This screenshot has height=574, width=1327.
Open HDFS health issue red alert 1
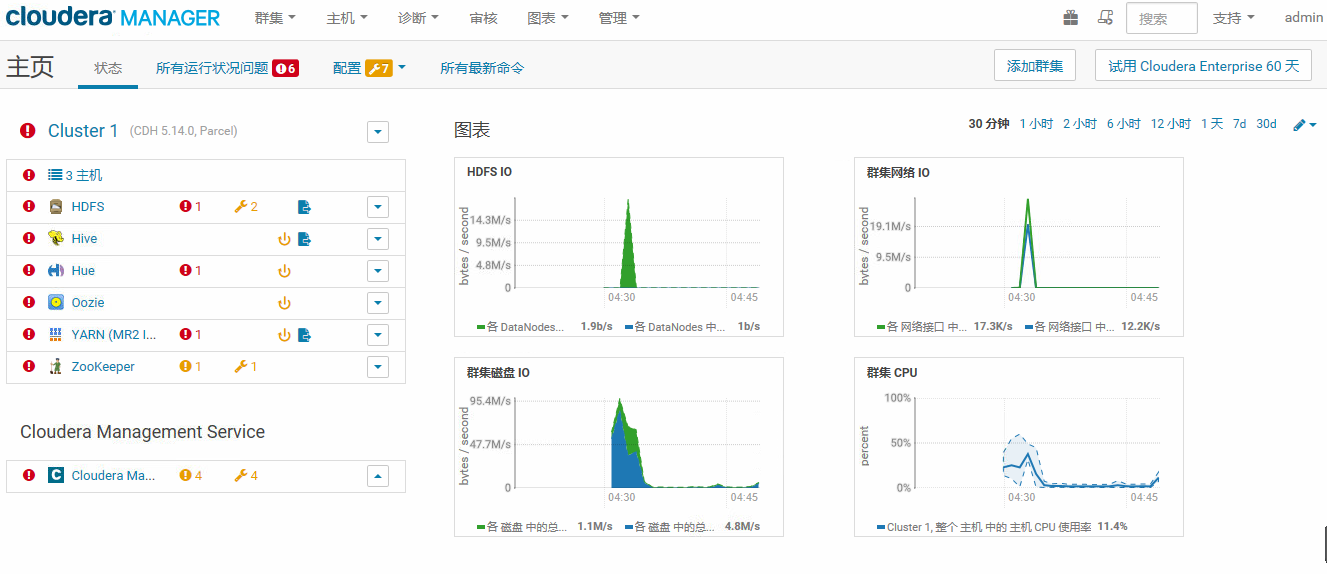(190, 207)
